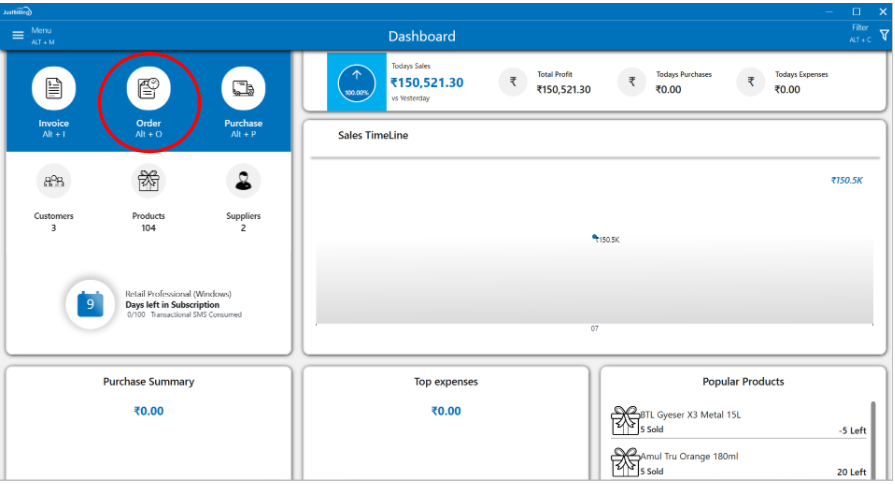
Task: Open the Top expenses card
Action: [x=446, y=382]
